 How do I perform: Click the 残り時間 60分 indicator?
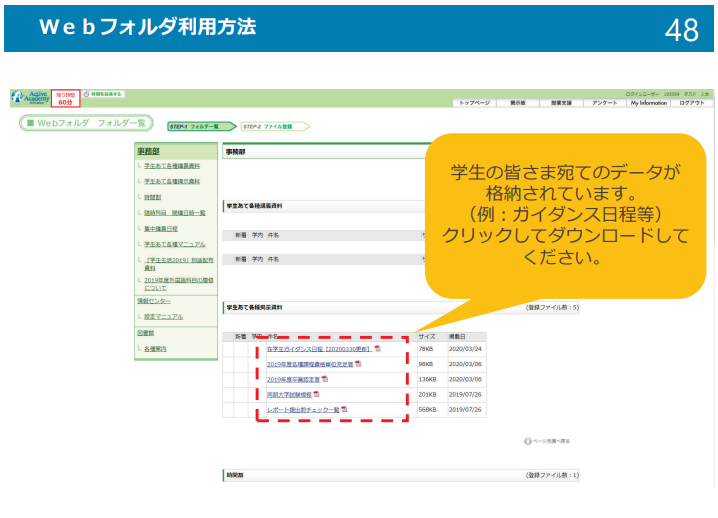(x=65, y=98)
